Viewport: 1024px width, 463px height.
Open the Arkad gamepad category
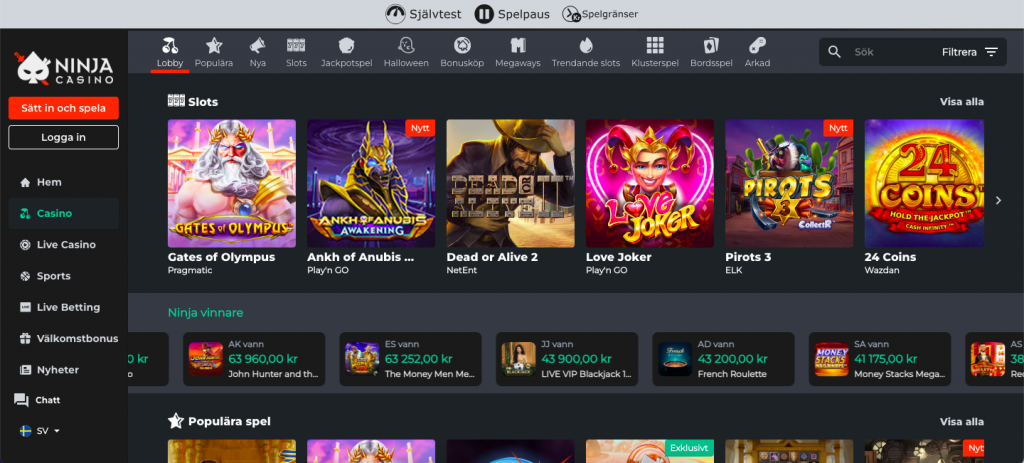[758, 46]
